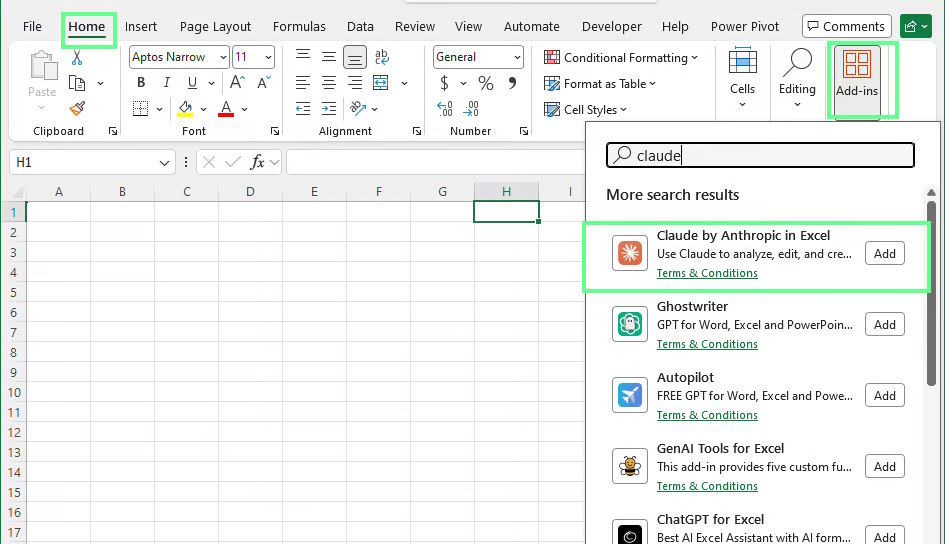The width and height of the screenshot is (945, 544).
Task: Open the Comments button
Action: [x=847, y=27]
